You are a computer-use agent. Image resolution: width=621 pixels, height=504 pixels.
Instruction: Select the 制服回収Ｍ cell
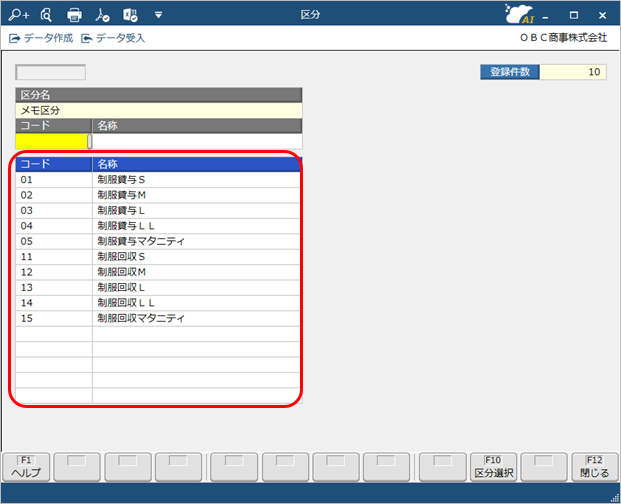coord(196,272)
